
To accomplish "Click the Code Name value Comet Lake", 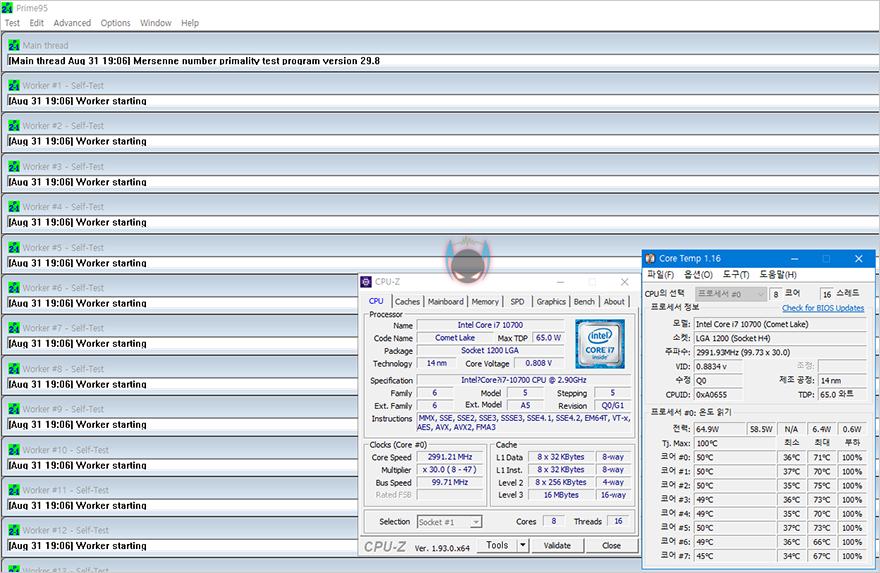I will coord(455,338).
